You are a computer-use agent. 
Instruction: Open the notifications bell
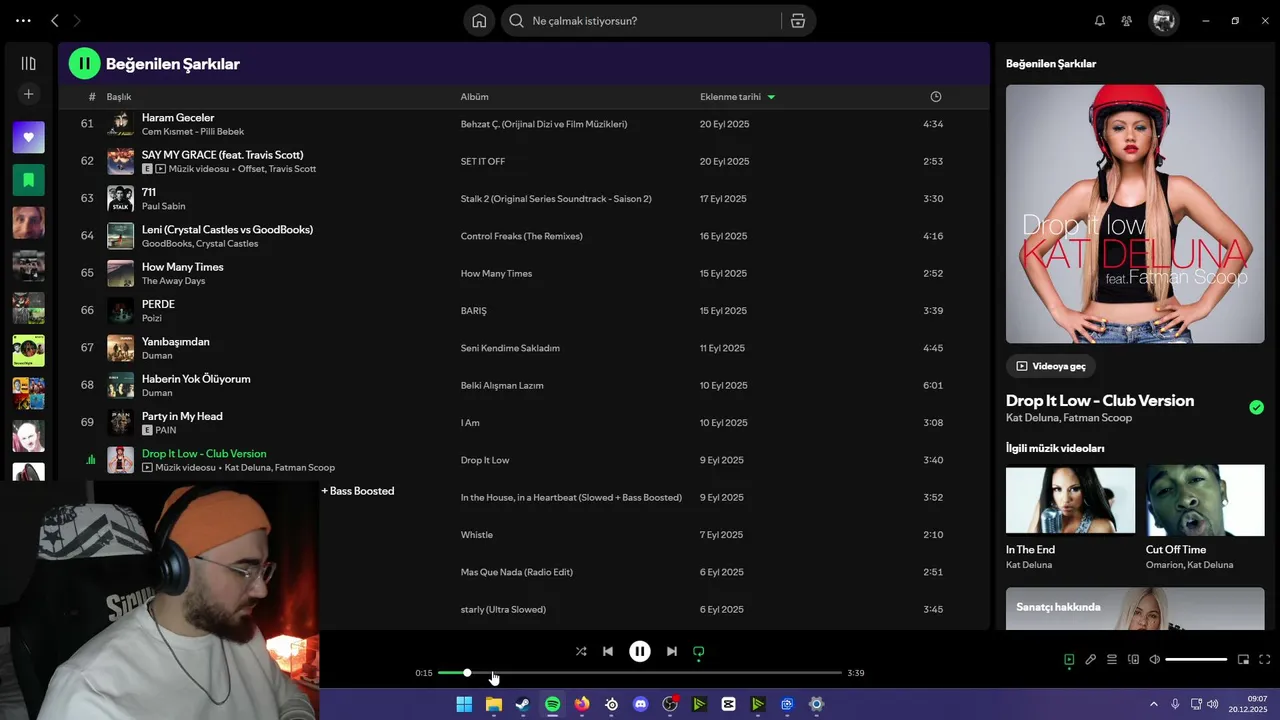(1100, 21)
